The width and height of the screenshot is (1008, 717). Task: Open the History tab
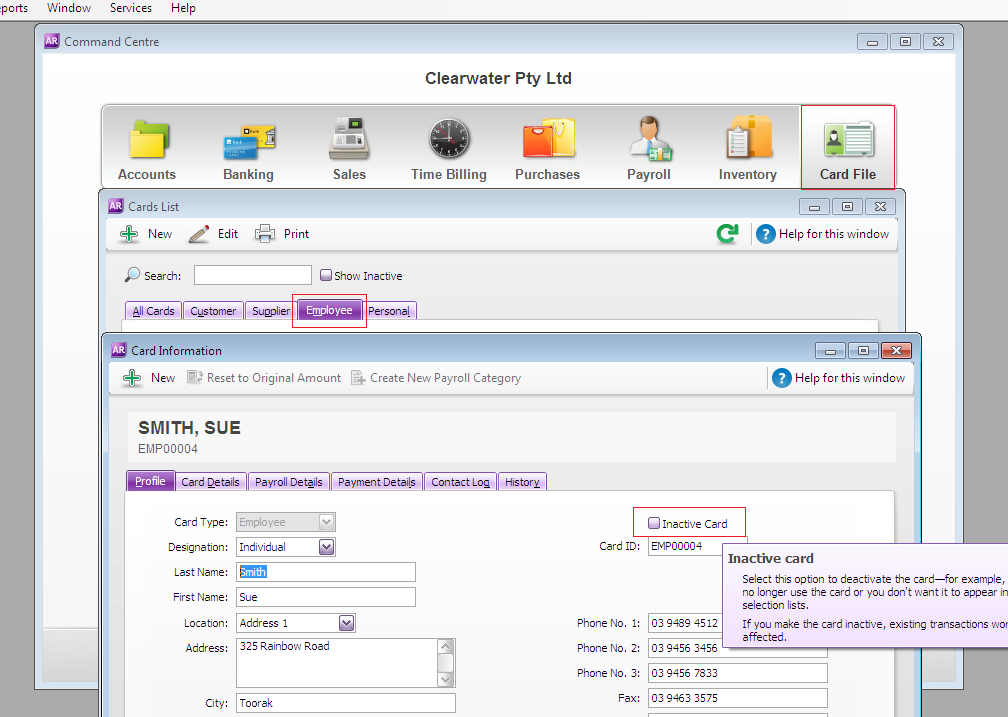pyautogui.click(x=522, y=482)
